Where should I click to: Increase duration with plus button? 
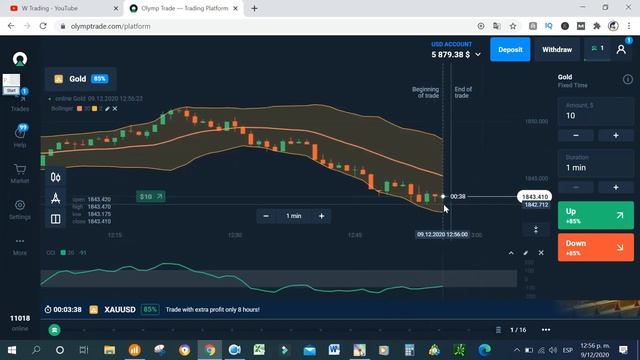click(x=616, y=187)
